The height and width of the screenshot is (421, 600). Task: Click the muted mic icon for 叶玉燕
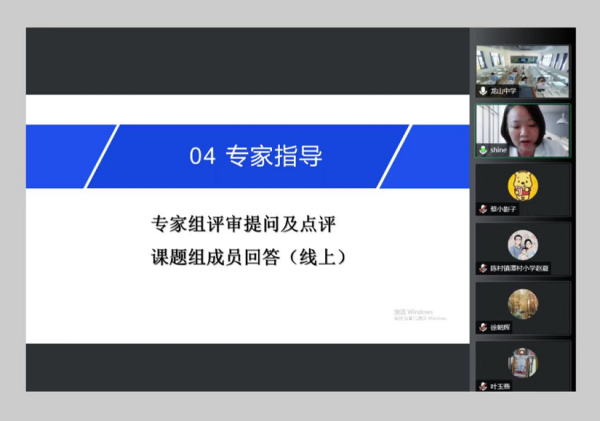click(x=483, y=385)
